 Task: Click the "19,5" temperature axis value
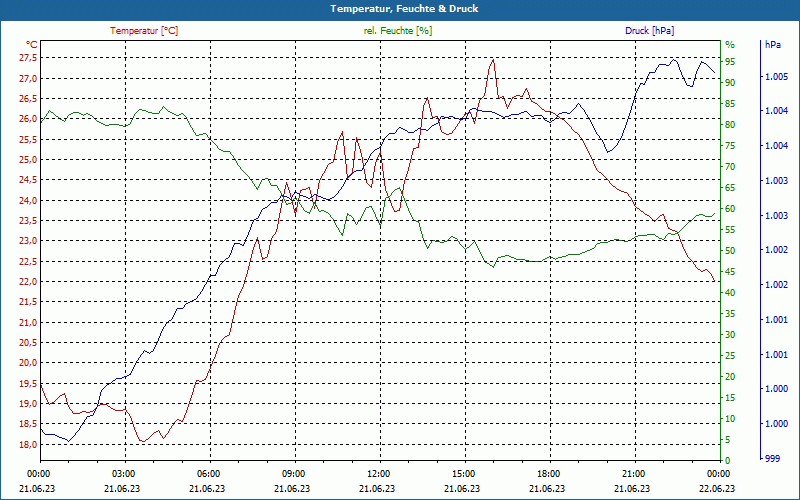click(x=28, y=383)
